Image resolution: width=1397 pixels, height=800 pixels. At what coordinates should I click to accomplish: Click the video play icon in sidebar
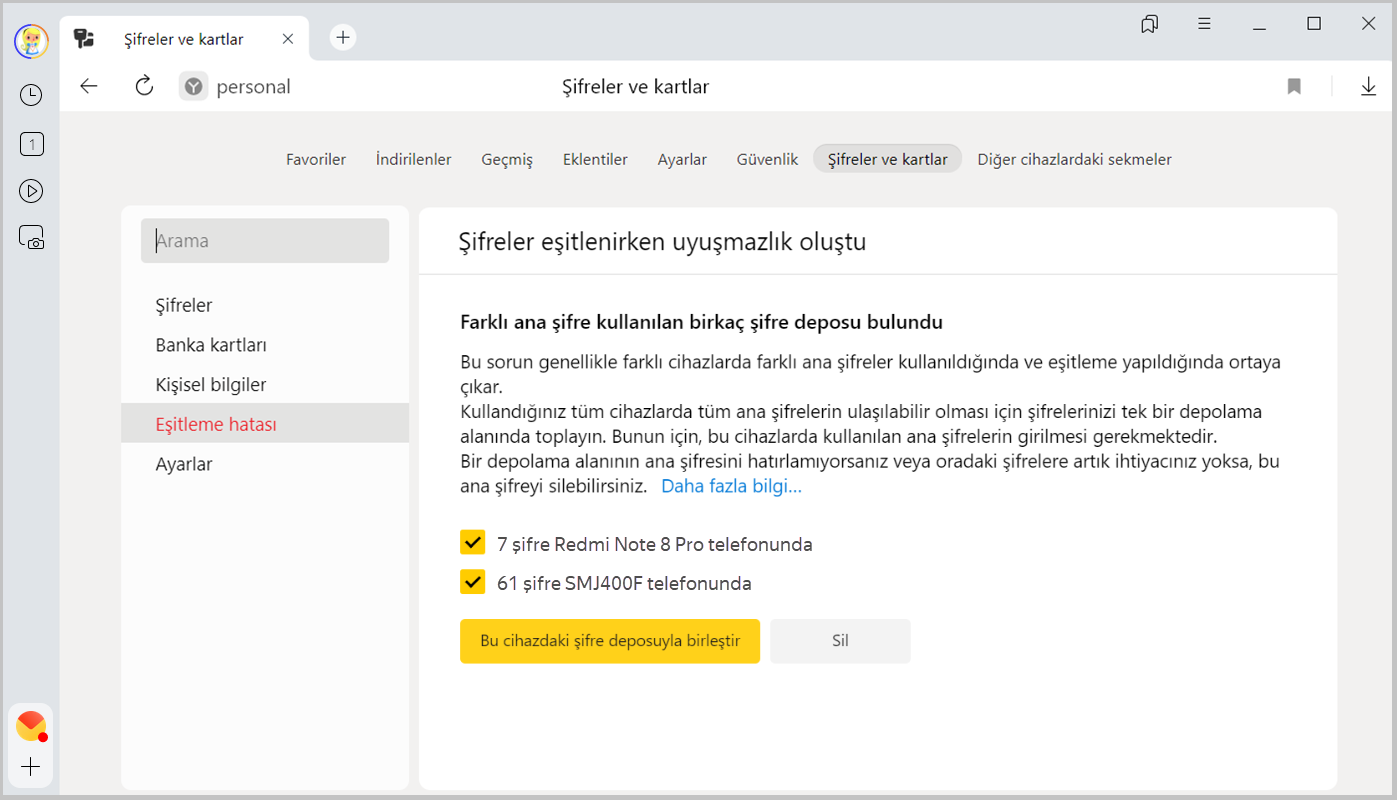31,191
